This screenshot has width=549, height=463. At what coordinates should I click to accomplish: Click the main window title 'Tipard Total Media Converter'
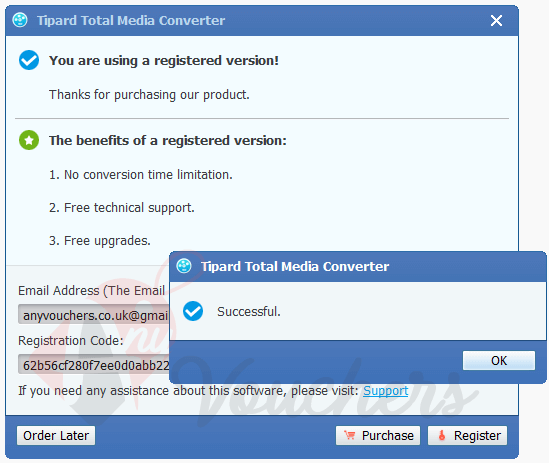131,20
